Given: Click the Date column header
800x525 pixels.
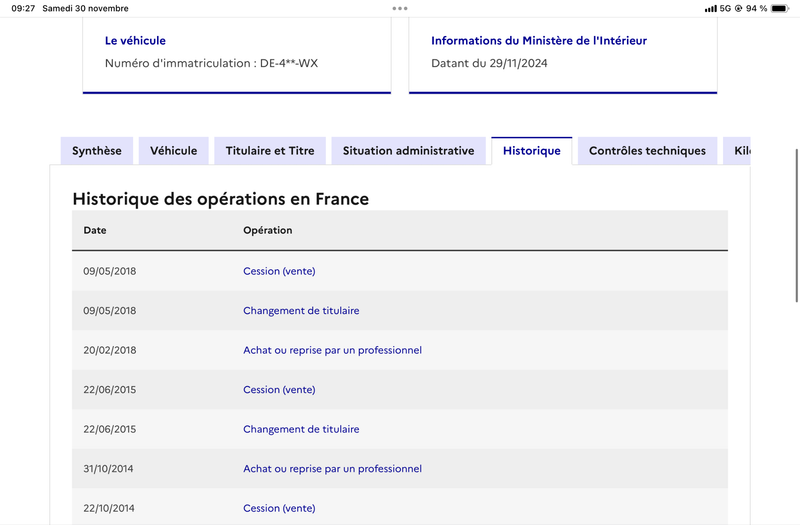Looking at the screenshot, I should pos(95,230).
